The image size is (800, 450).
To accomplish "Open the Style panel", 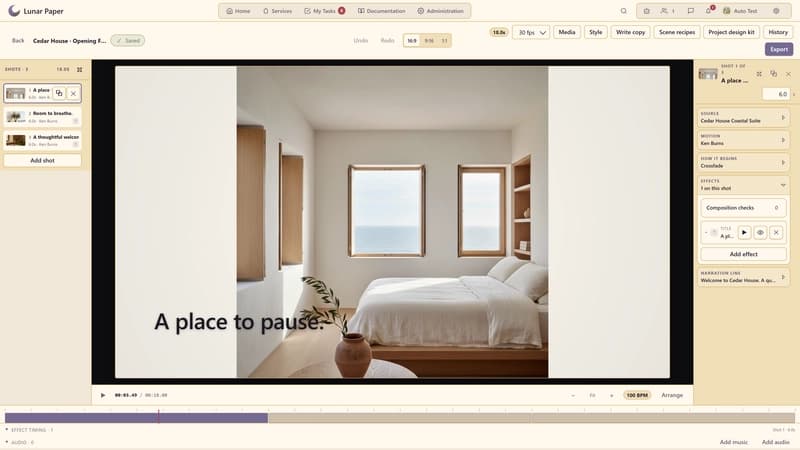I will coord(595,32).
